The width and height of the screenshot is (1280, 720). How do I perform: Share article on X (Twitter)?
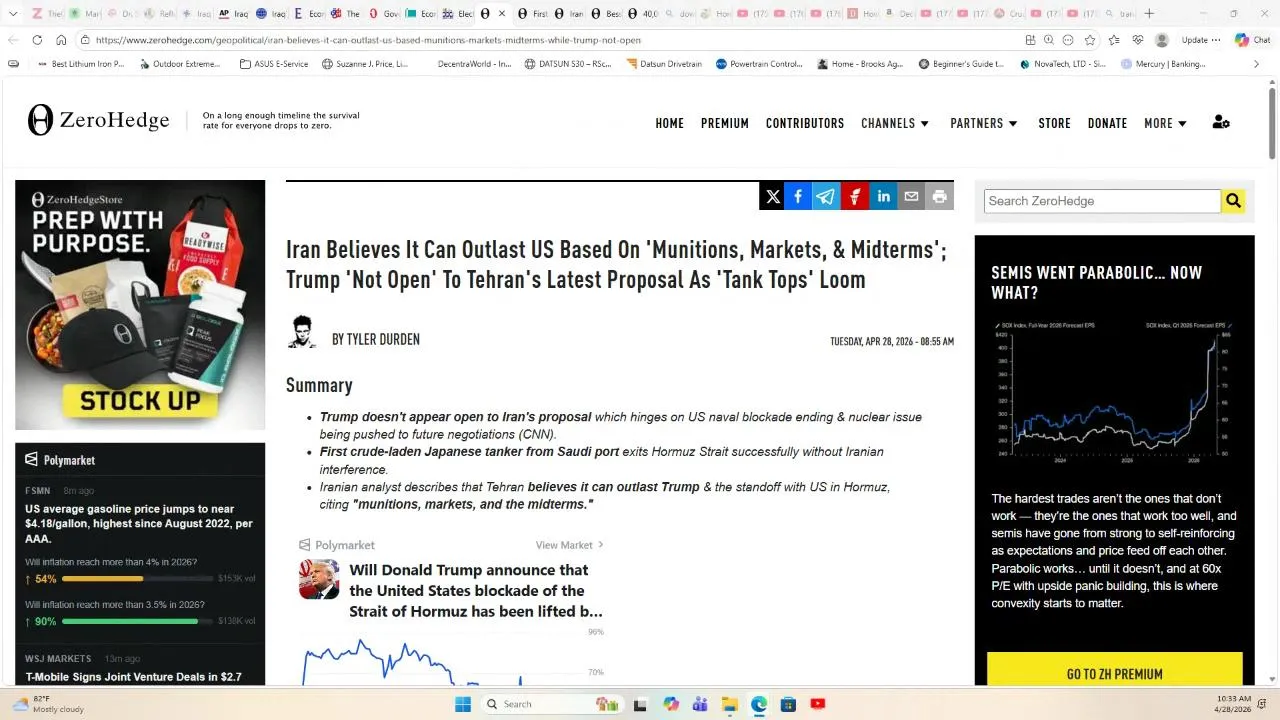(773, 197)
